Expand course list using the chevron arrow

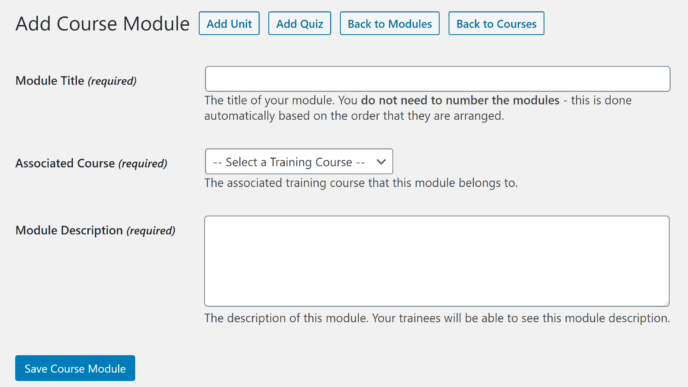381,162
